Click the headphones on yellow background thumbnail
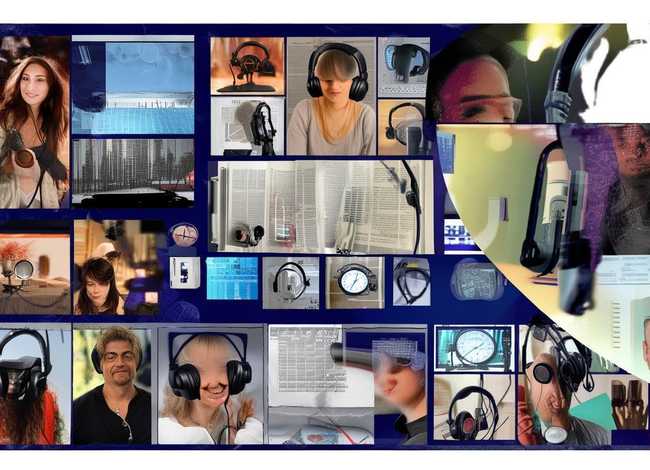The image size is (650, 470). [x=403, y=126]
